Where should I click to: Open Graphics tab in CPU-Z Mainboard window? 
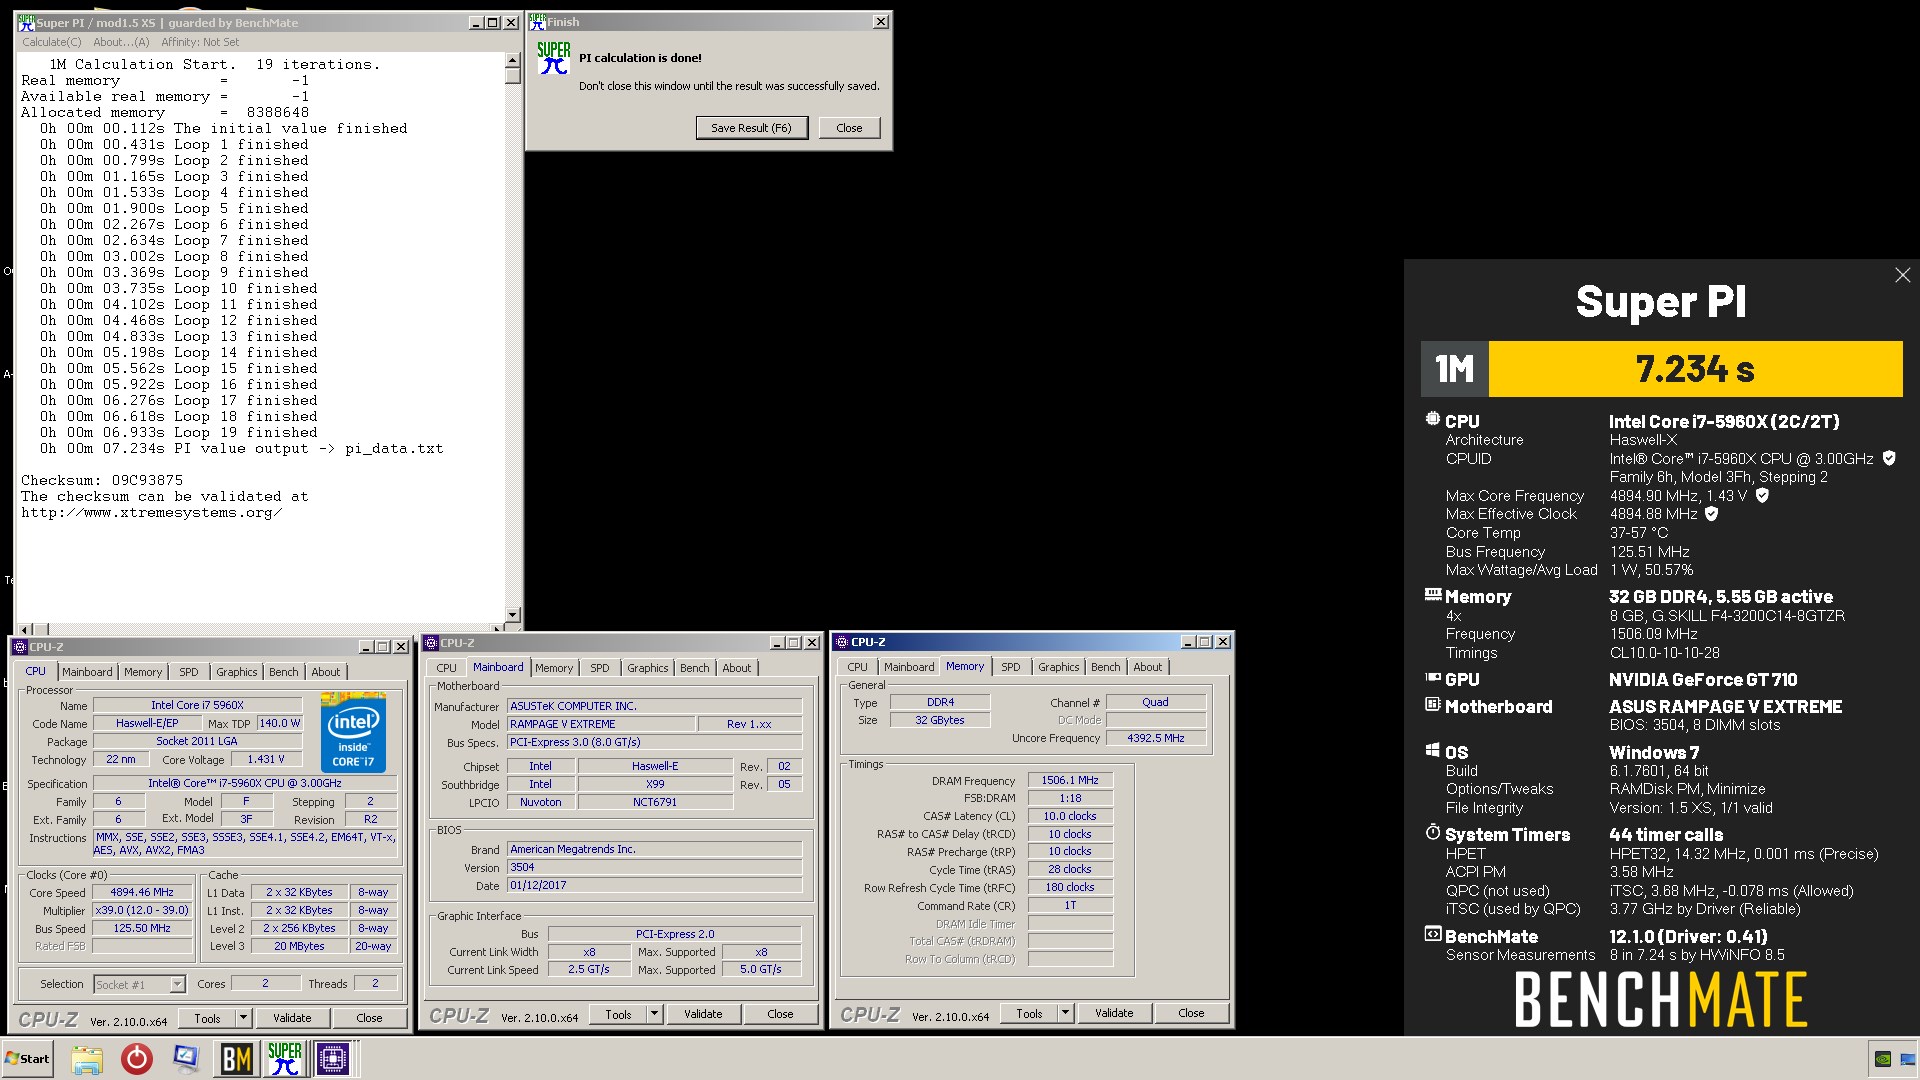tap(648, 668)
